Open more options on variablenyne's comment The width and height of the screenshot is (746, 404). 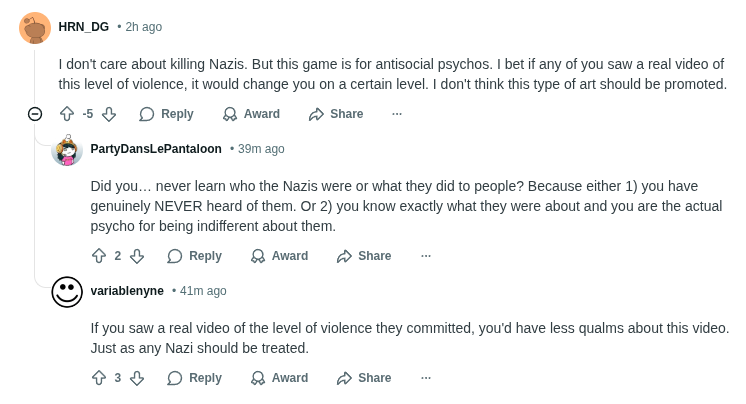425,378
